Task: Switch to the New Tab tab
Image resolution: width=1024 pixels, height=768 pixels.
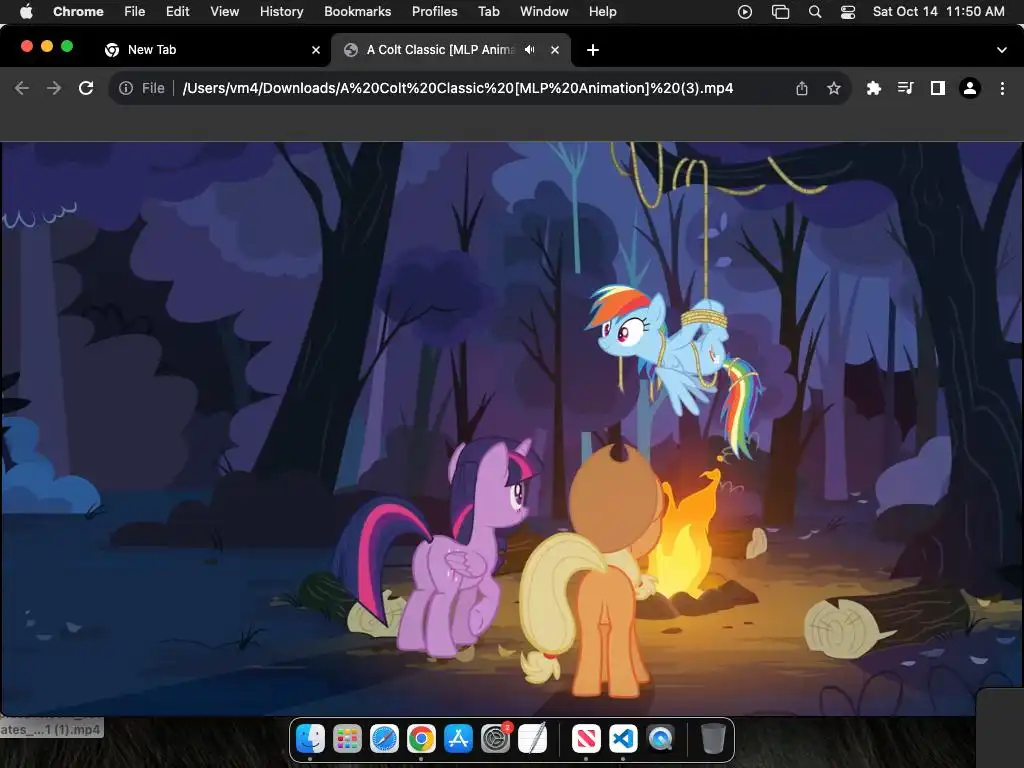Action: point(212,50)
